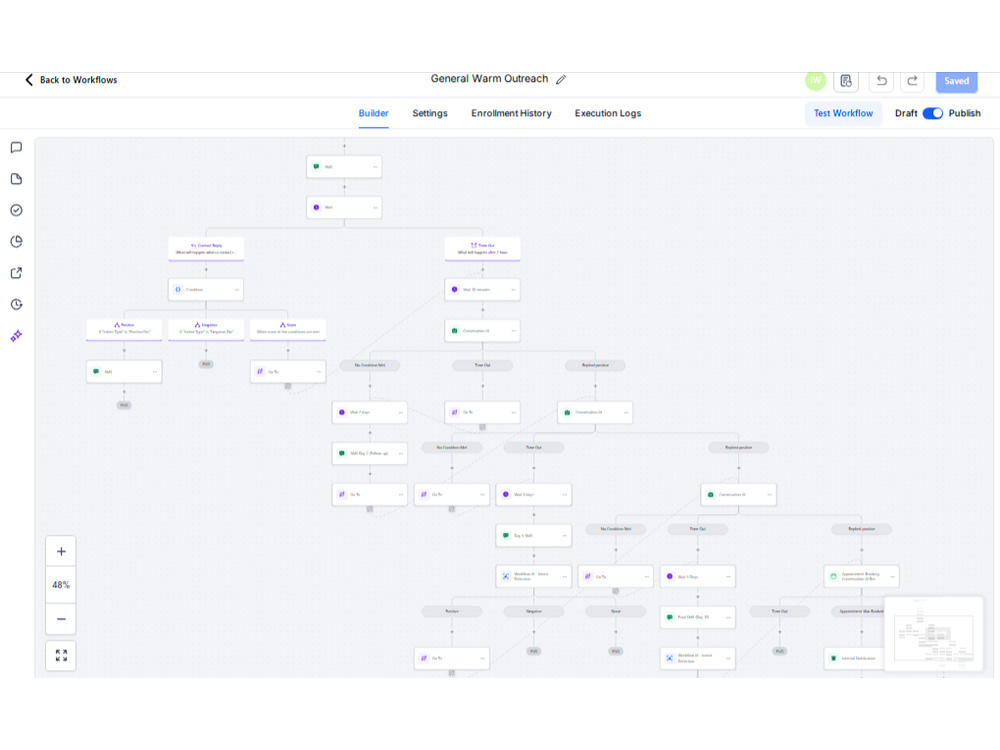Image resolution: width=1000 pixels, height=750 pixels.
Task: Open the Execution Logs tab
Action: click(x=608, y=113)
